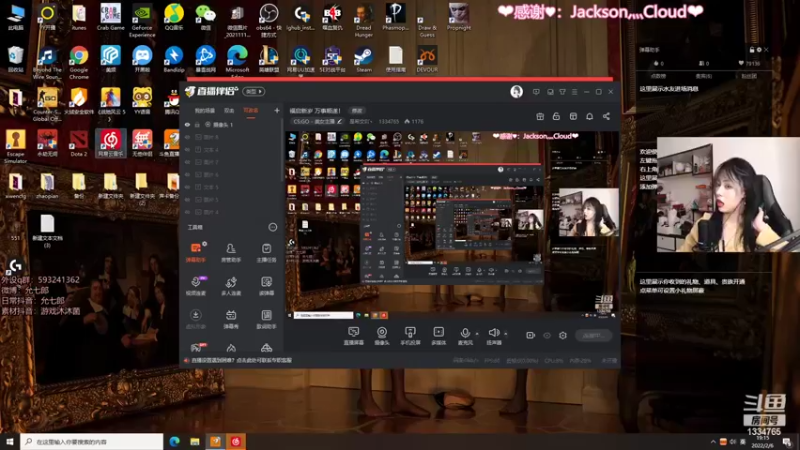Add 手机投屏 phone screen cast source
The width and height of the screenshot is (800, 450).
[x=410, y=336]
